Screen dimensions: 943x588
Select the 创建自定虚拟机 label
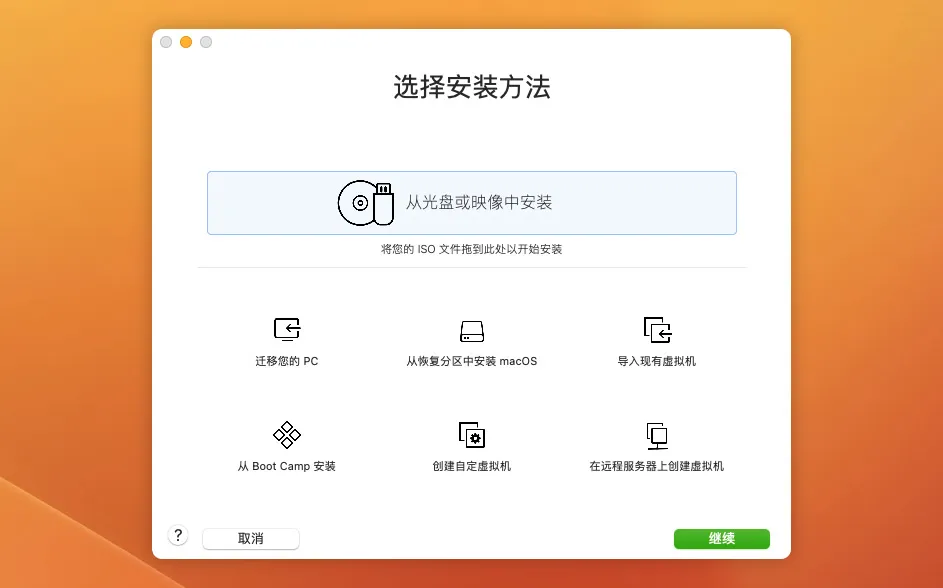click(x=471, y=466)
